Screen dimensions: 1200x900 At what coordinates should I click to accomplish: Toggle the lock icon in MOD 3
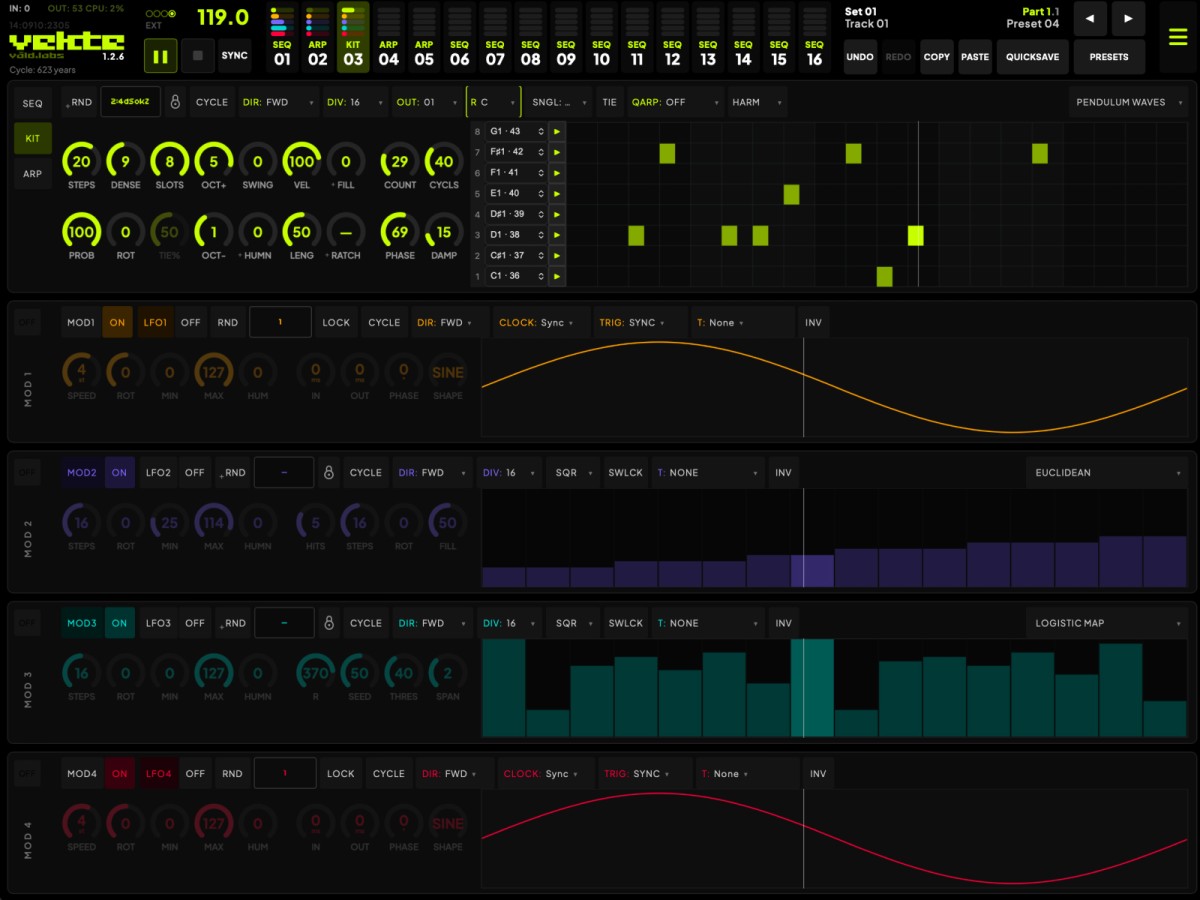tap(328, 623)
